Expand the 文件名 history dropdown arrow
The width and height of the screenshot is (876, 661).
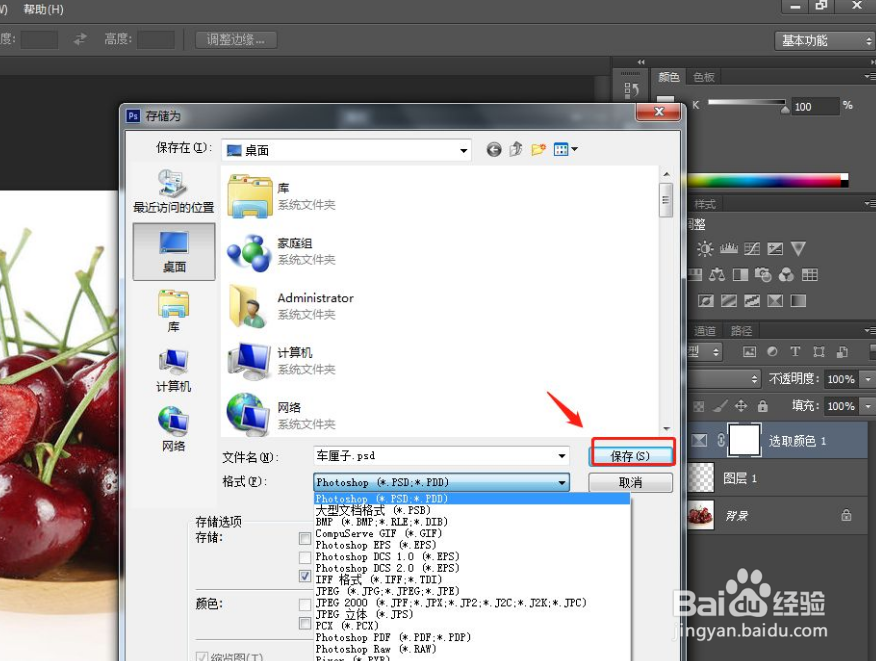pos(561,456)
